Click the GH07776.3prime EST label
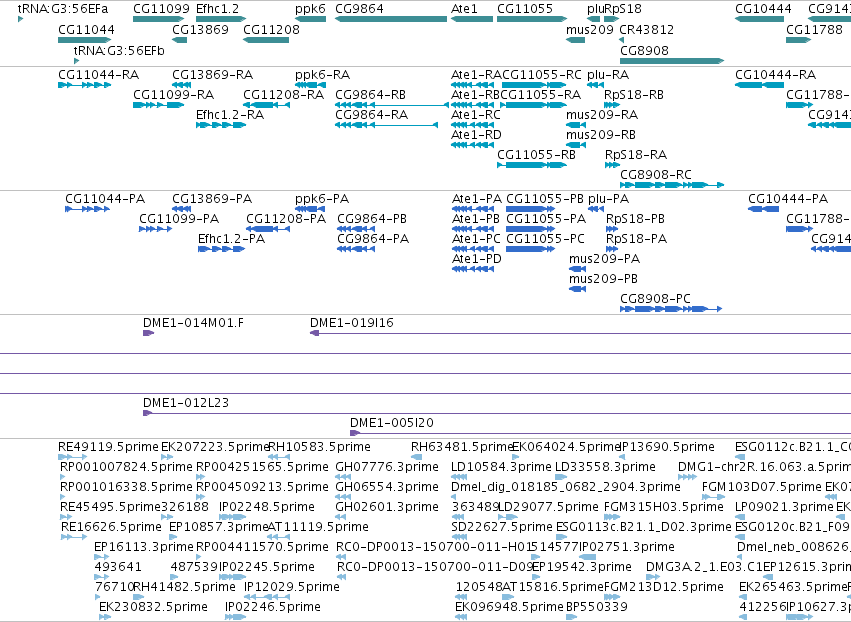 pyautogui.click(x=387, y=467)
